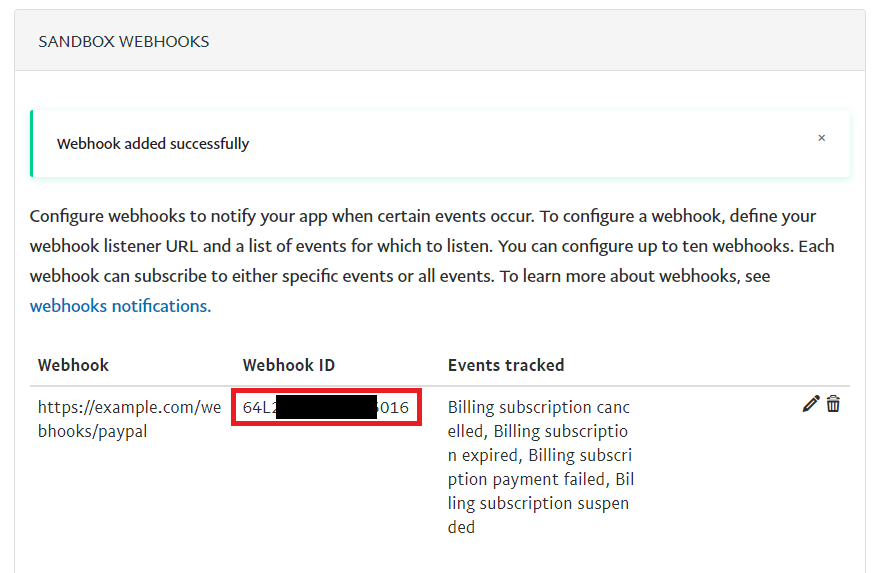Delete the webhook using the trash icon

[x=833, y=404]
